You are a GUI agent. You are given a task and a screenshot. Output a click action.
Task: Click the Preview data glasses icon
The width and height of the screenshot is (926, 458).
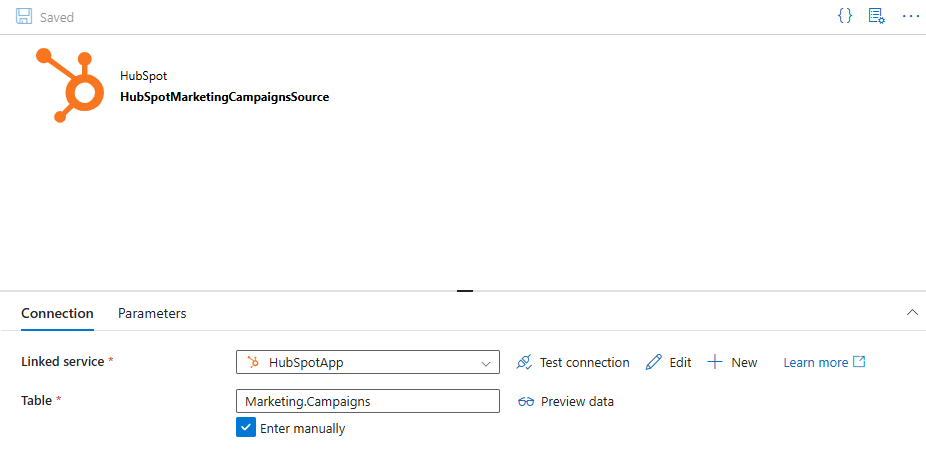point(526,402)
